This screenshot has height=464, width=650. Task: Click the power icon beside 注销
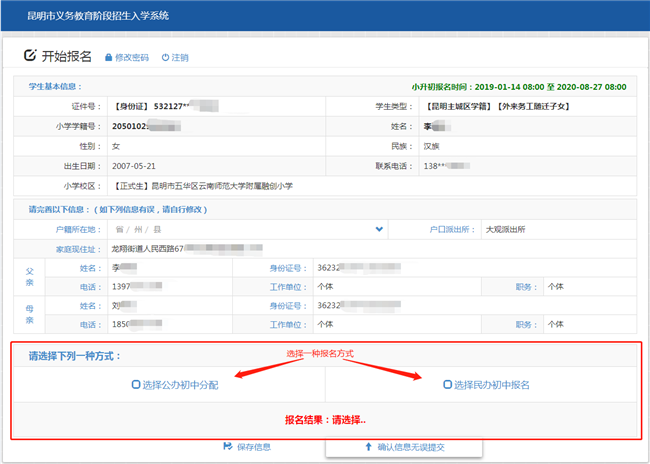(x=165, y=58)
